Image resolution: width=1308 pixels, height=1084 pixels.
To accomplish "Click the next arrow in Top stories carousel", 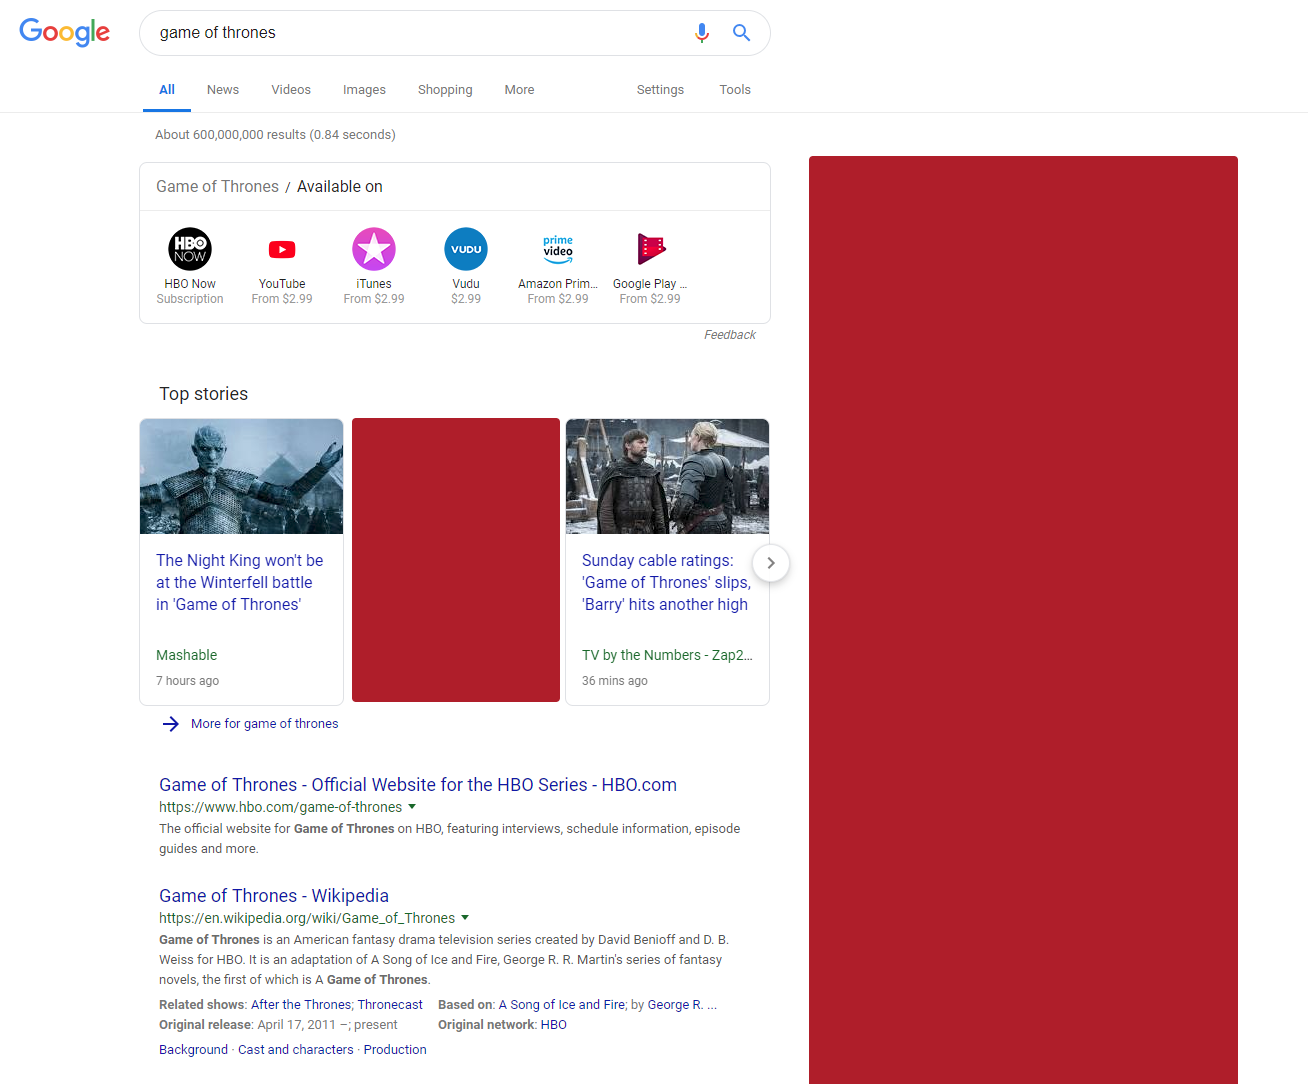I will (x=771, y=563).
